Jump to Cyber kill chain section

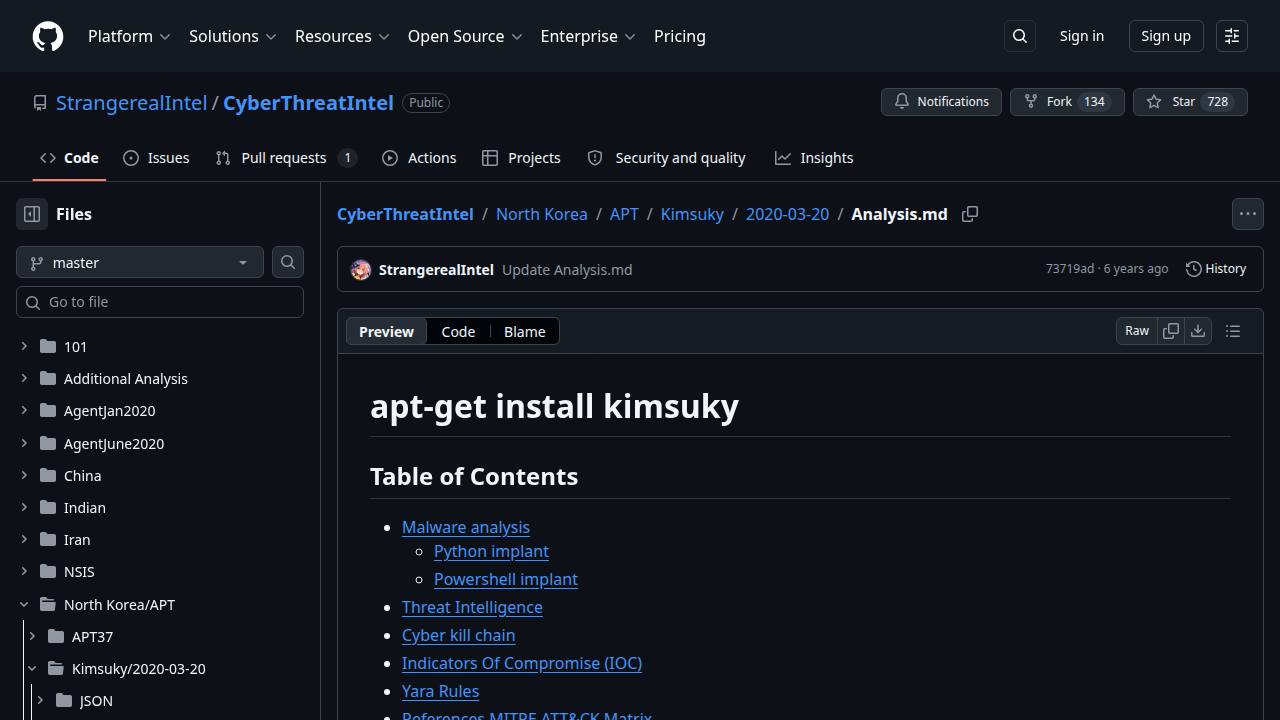tap(458, 635)
